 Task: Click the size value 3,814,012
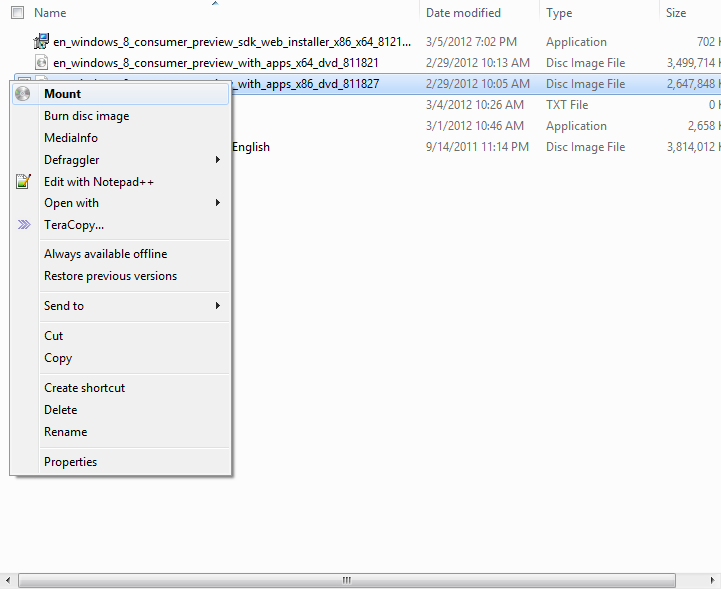pyautogui.click(x=691, y=147)
